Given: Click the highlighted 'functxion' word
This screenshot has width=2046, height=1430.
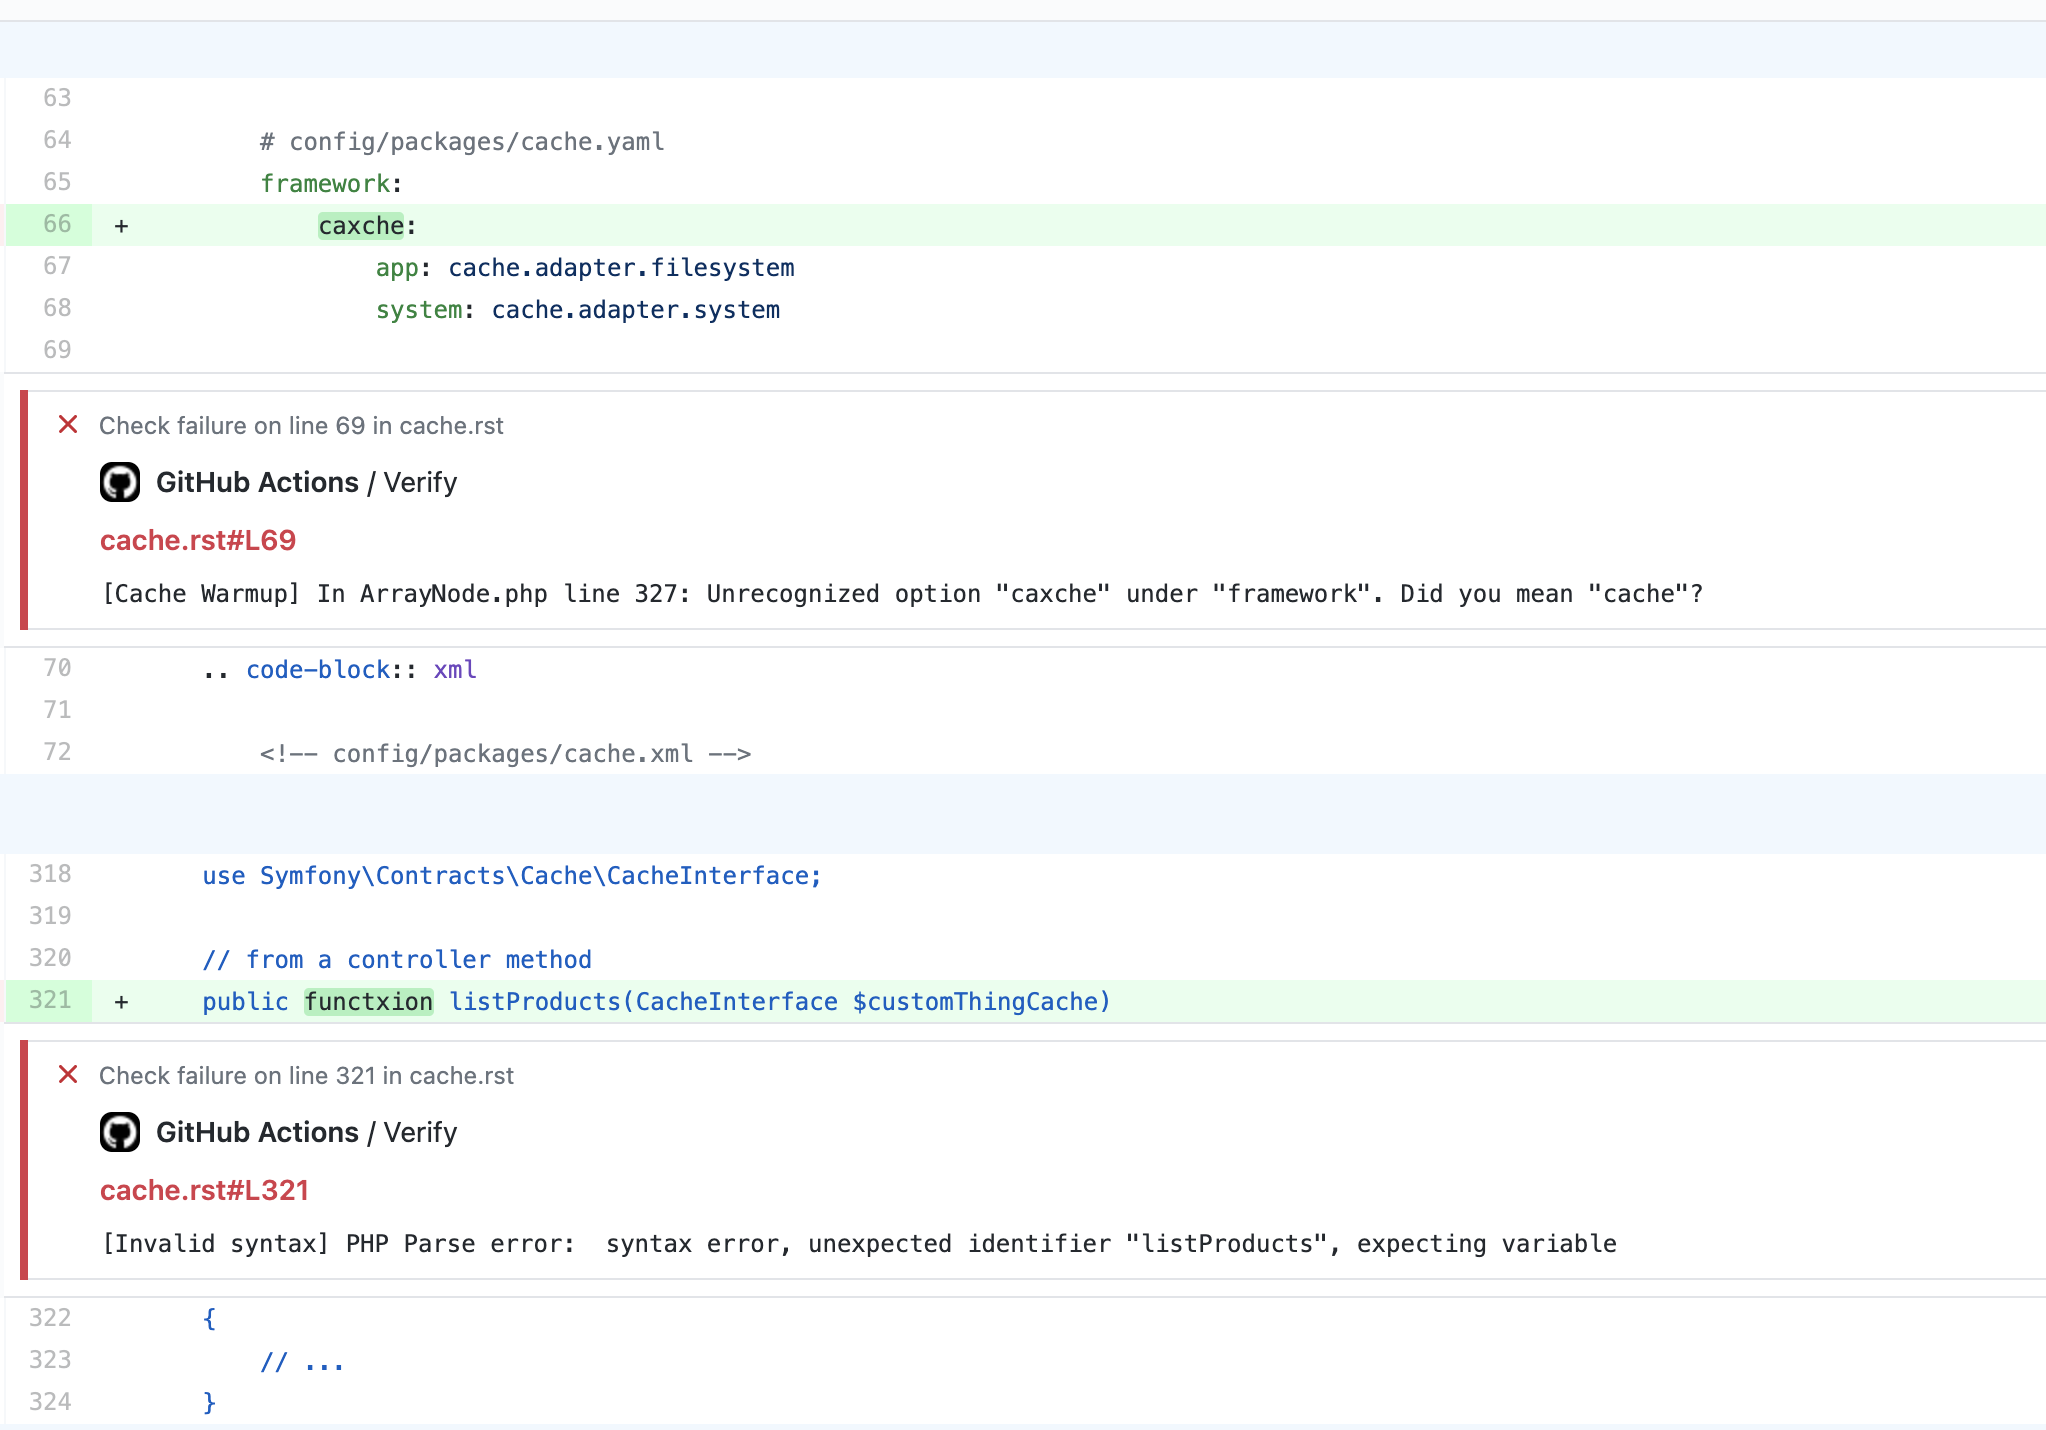Looking at the screenshot, I should click(x=369, y=1002).
